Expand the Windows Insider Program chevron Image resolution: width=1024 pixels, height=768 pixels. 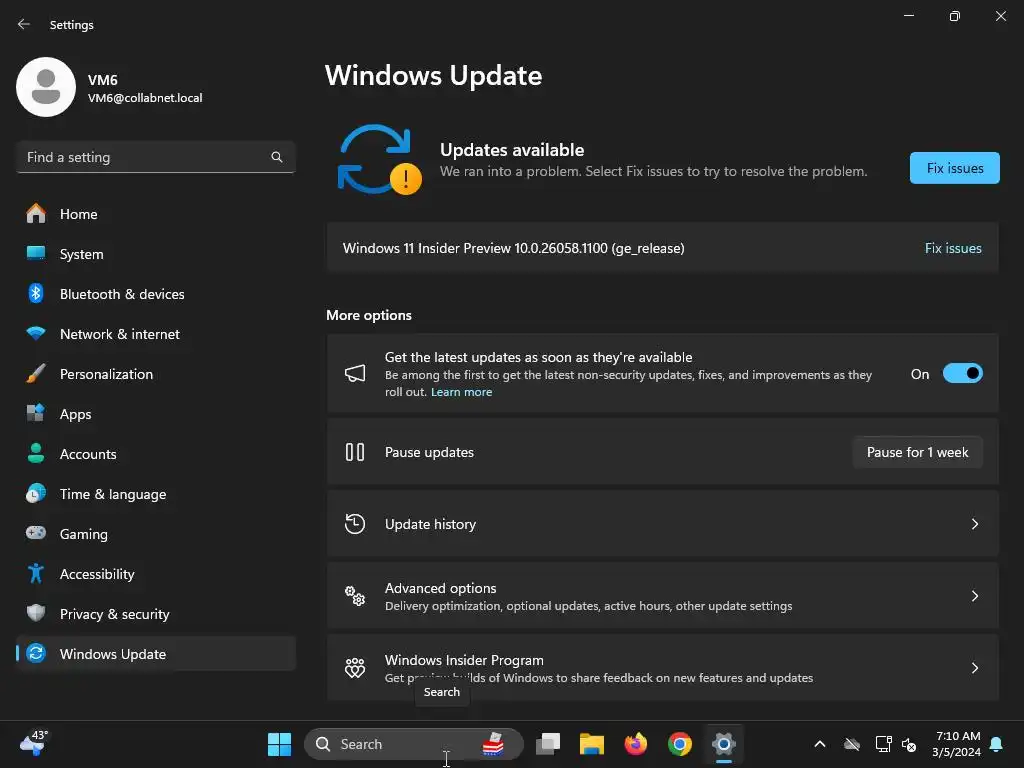(975, 667)
